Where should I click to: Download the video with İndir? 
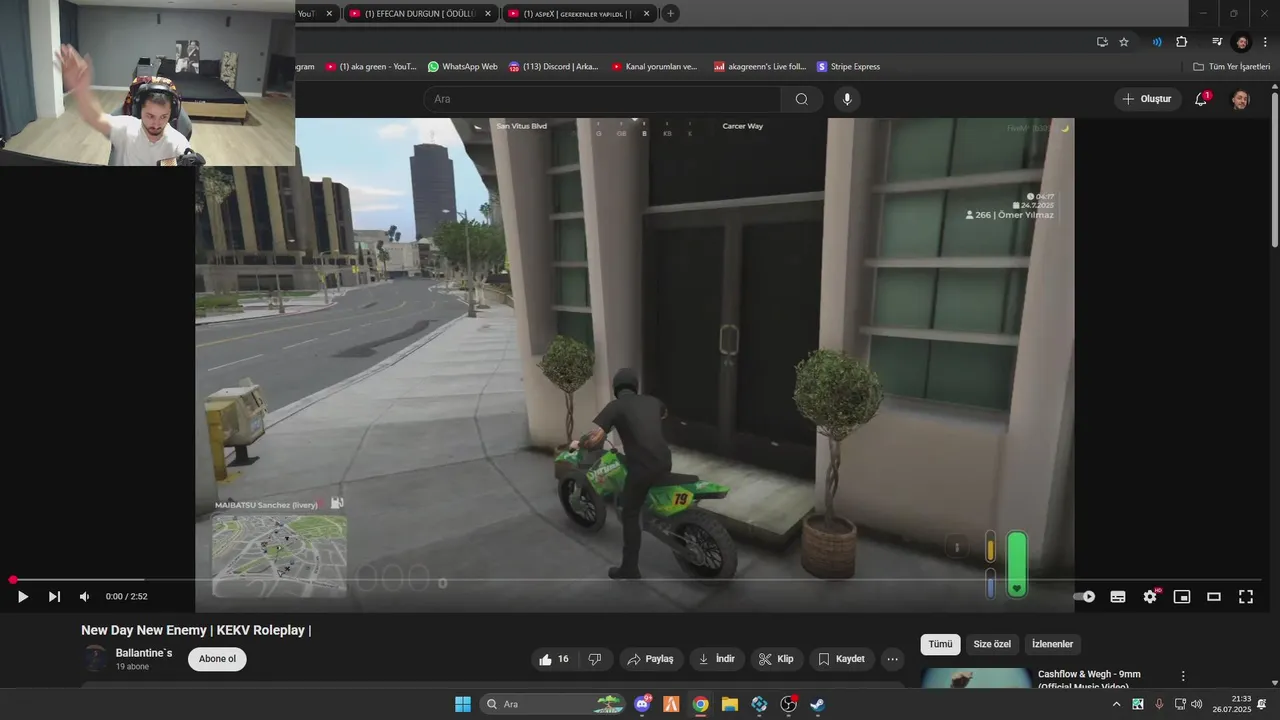pos(716,659)
